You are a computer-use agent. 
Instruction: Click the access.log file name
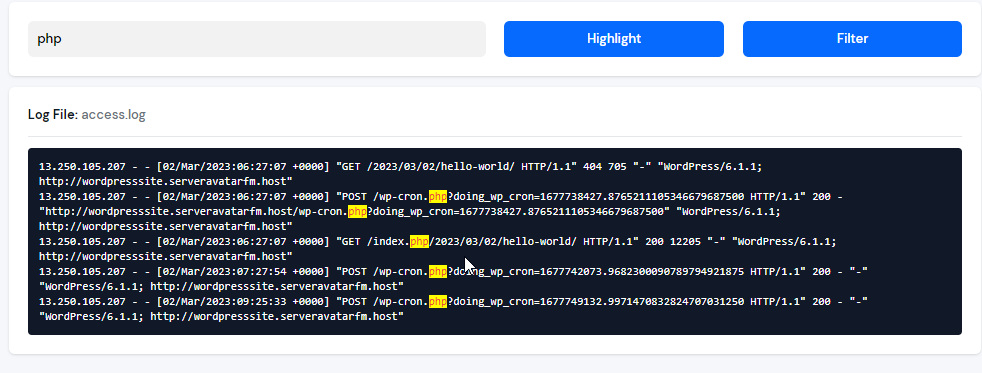point(113,115)
